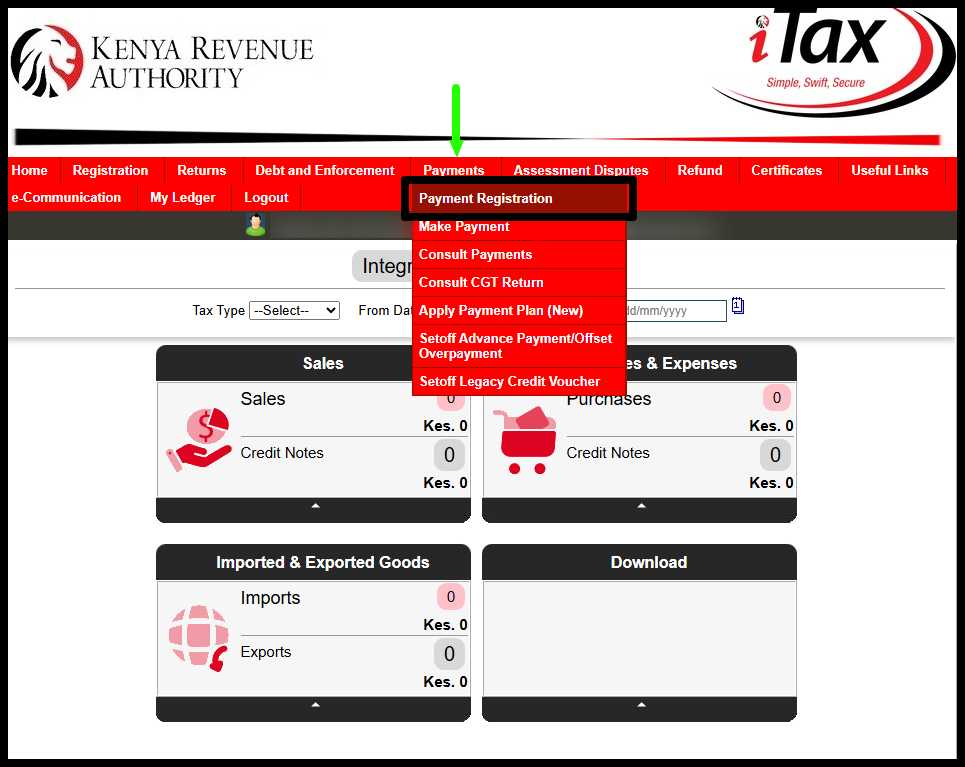Choose Apply Payment Plan (New)
The image size is (965, 767).
519,310
